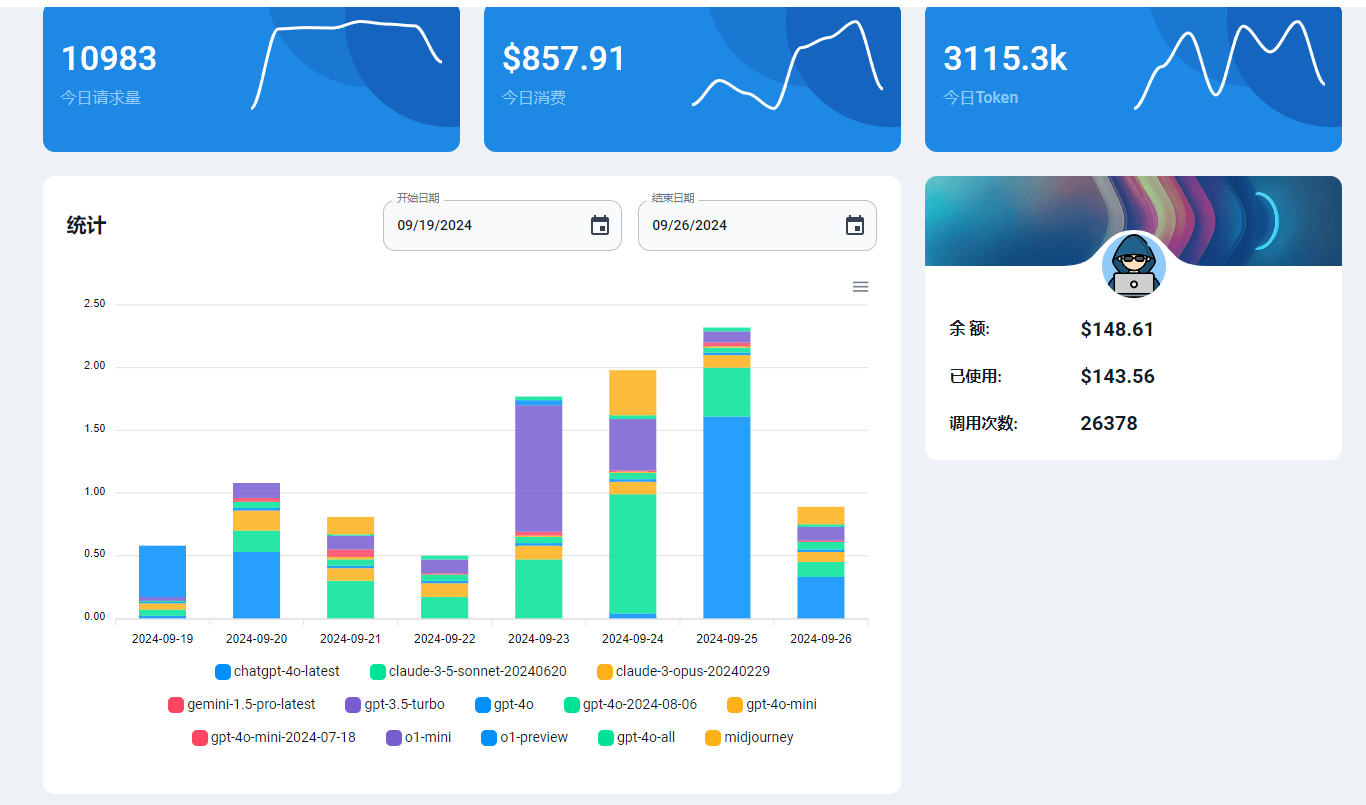
Task: Toggle gemini-1.5-pro-latest legend entry
Action: click(x=242, y=705)
